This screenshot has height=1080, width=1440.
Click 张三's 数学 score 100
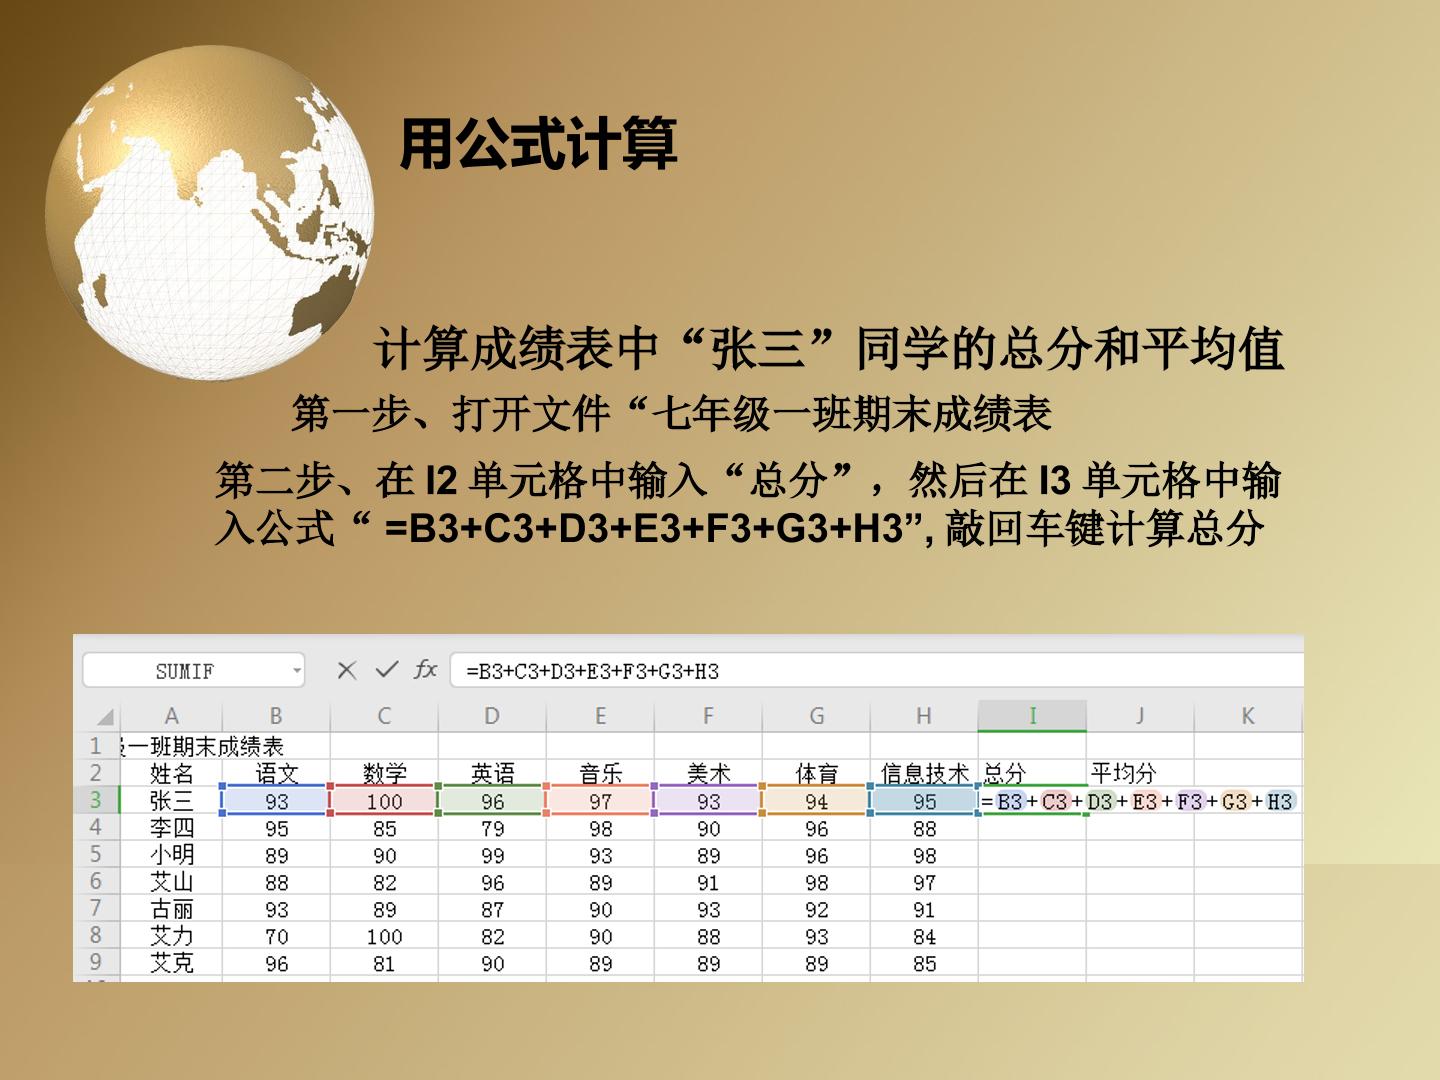click(x=384, y=800)
